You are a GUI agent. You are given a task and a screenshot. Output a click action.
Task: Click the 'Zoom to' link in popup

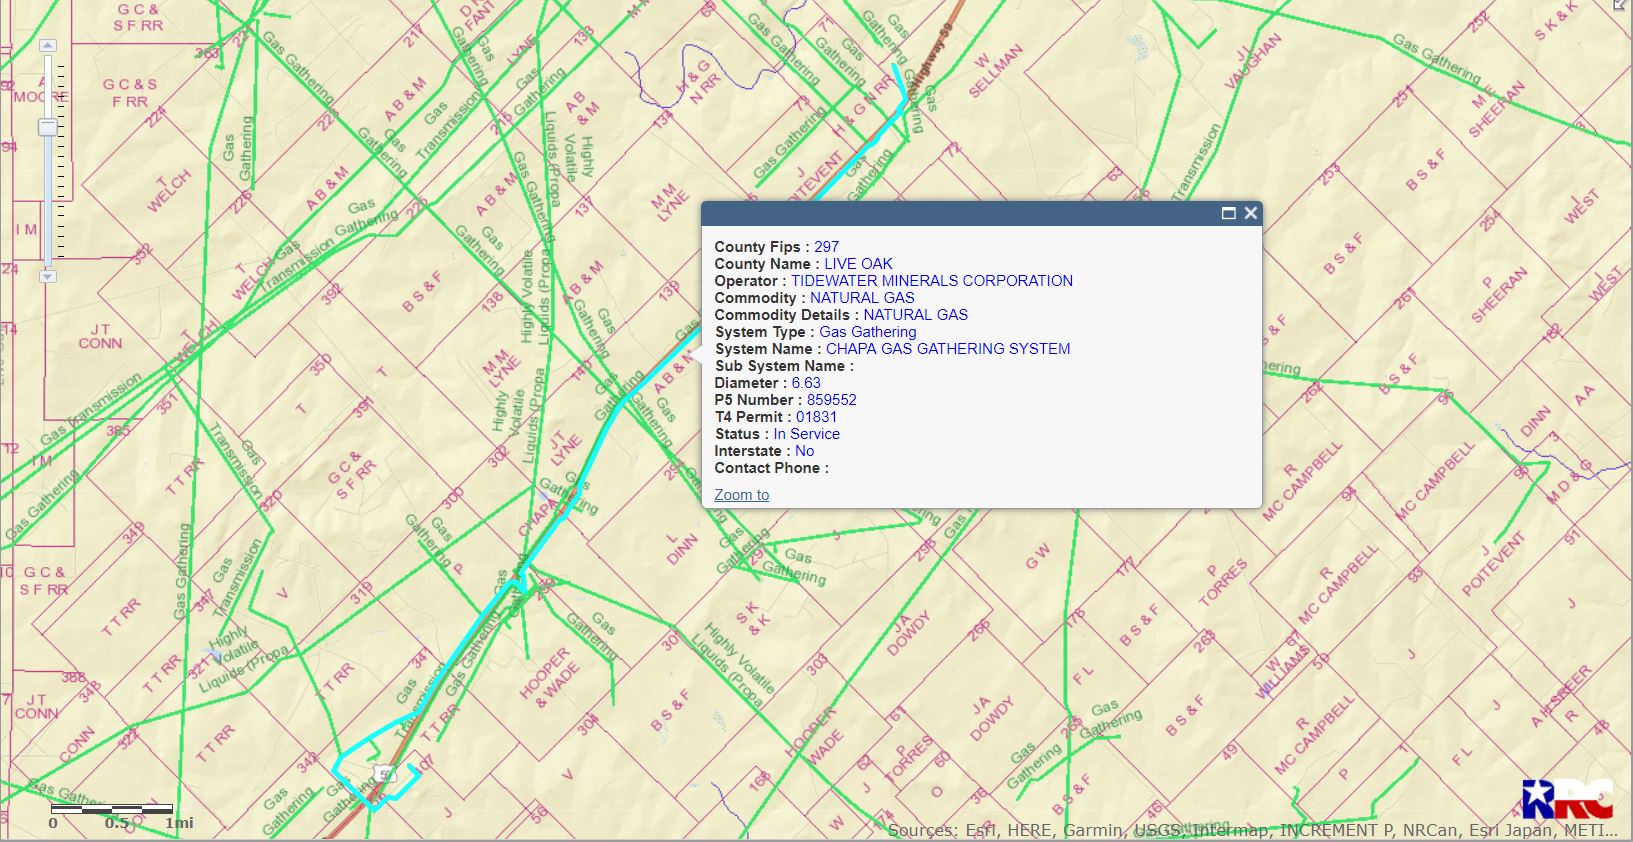click(741, 495)
